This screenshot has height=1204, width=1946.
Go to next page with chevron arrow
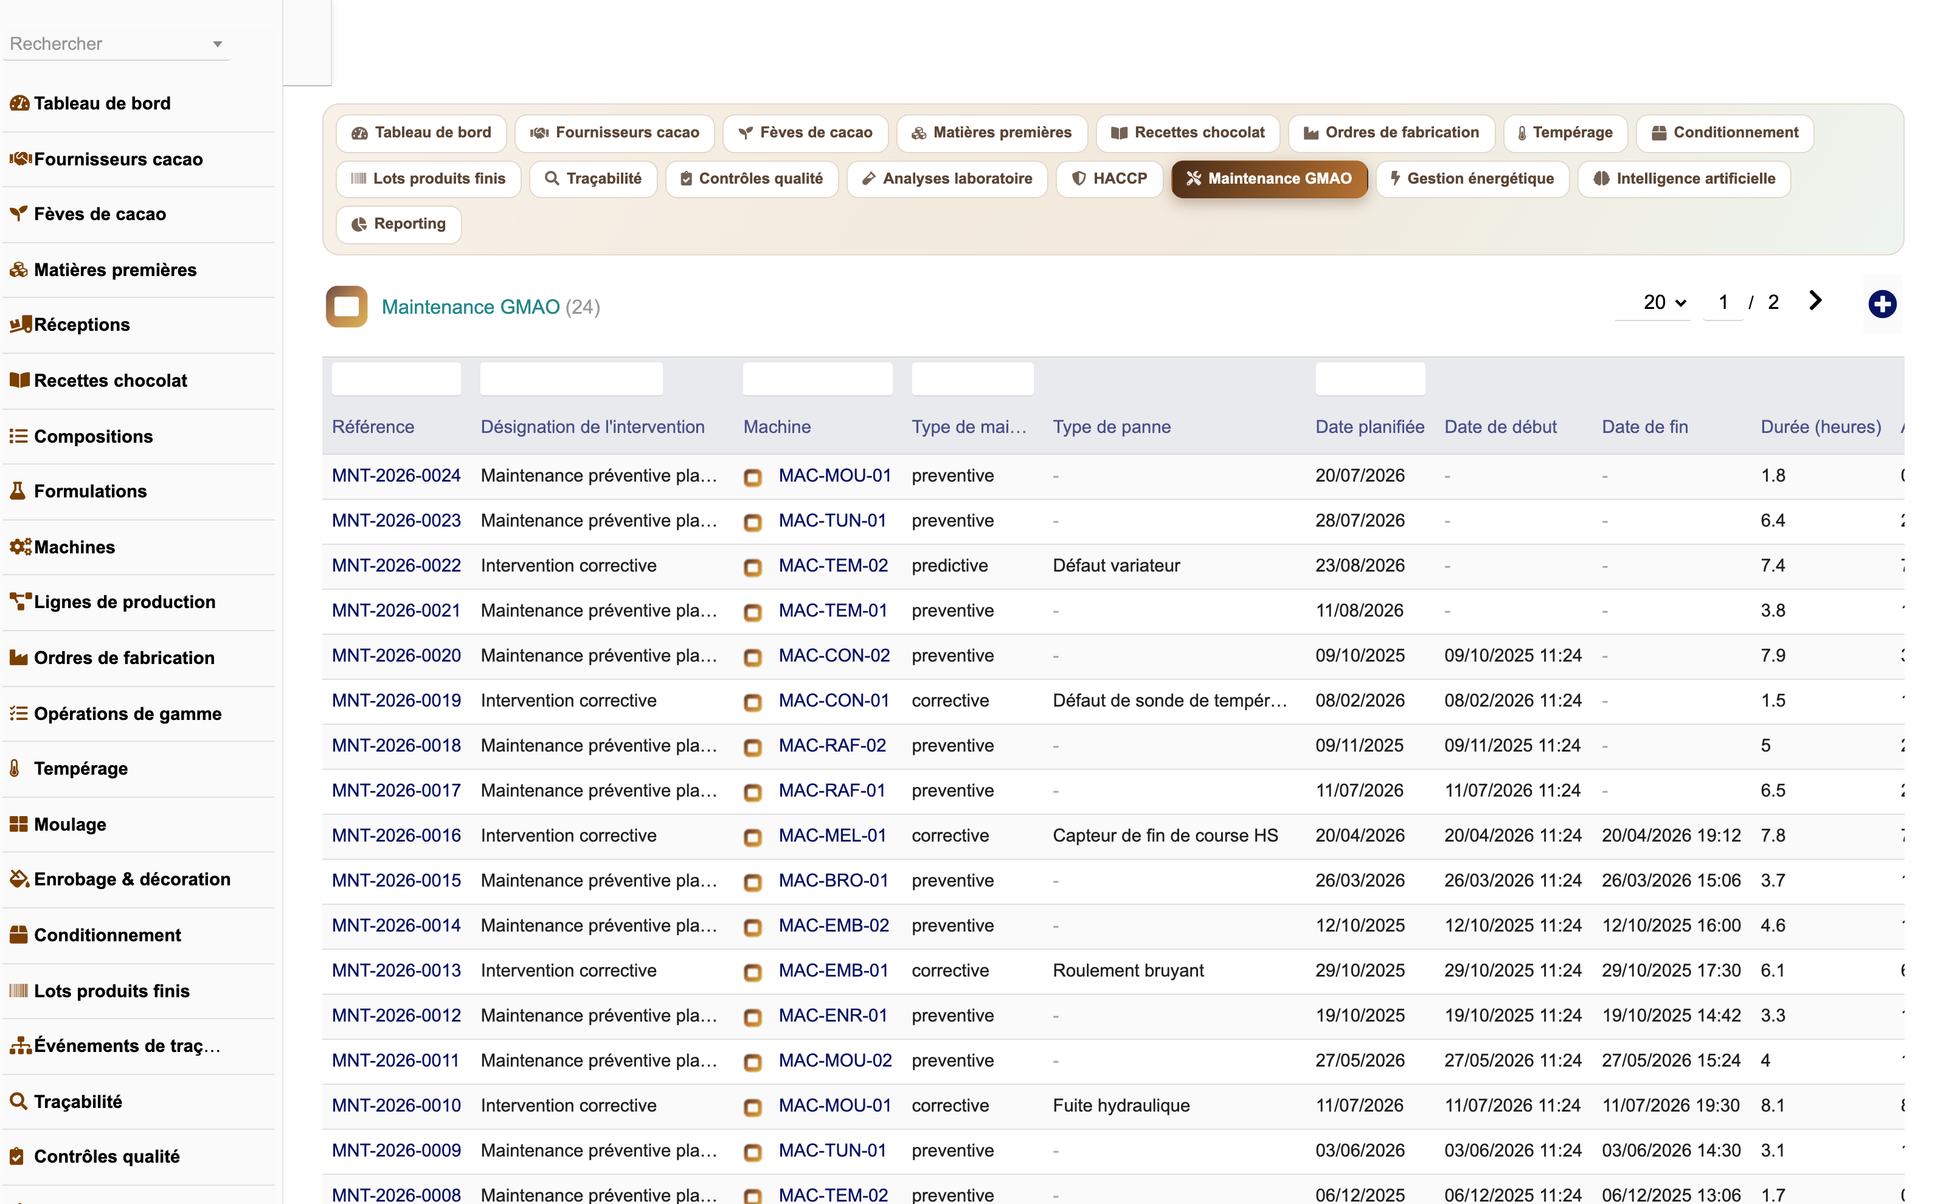pos(1815,301)
